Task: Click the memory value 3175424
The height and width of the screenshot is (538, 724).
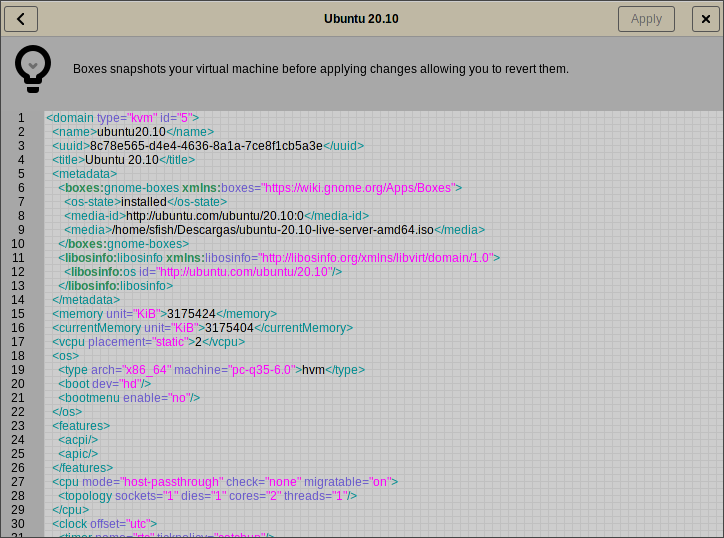Action: [191, 314]
